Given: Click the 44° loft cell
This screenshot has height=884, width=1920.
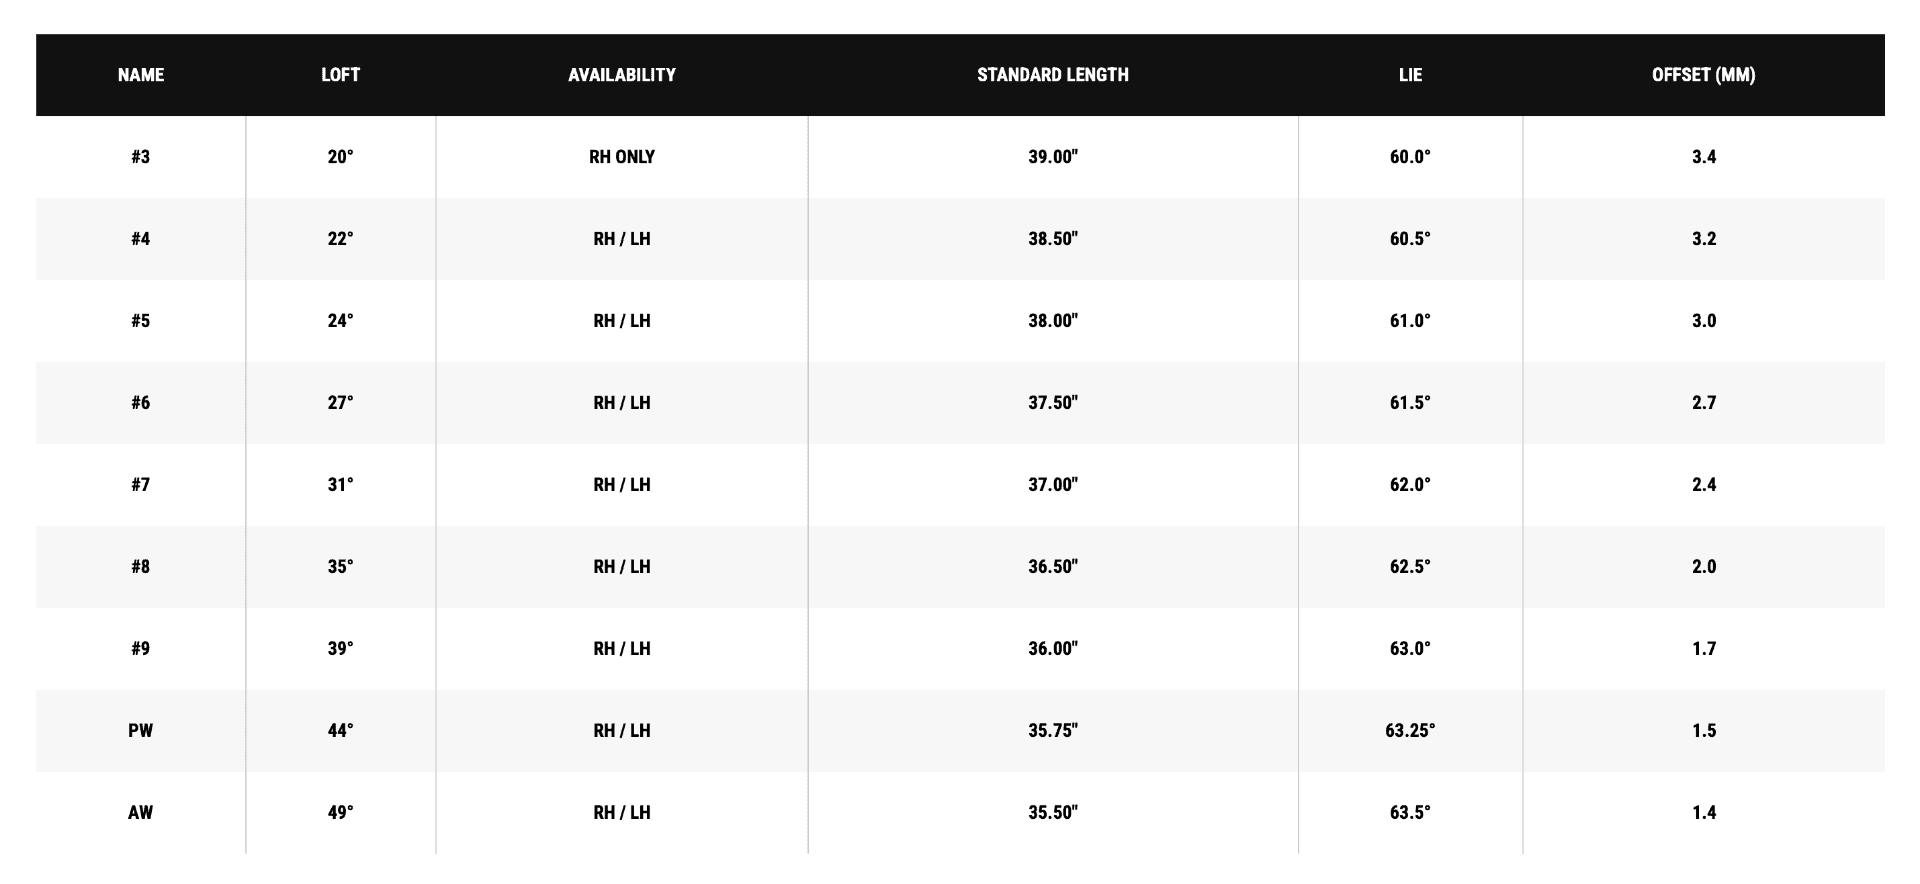Looking at the screenshot, I should coord(340,731).
